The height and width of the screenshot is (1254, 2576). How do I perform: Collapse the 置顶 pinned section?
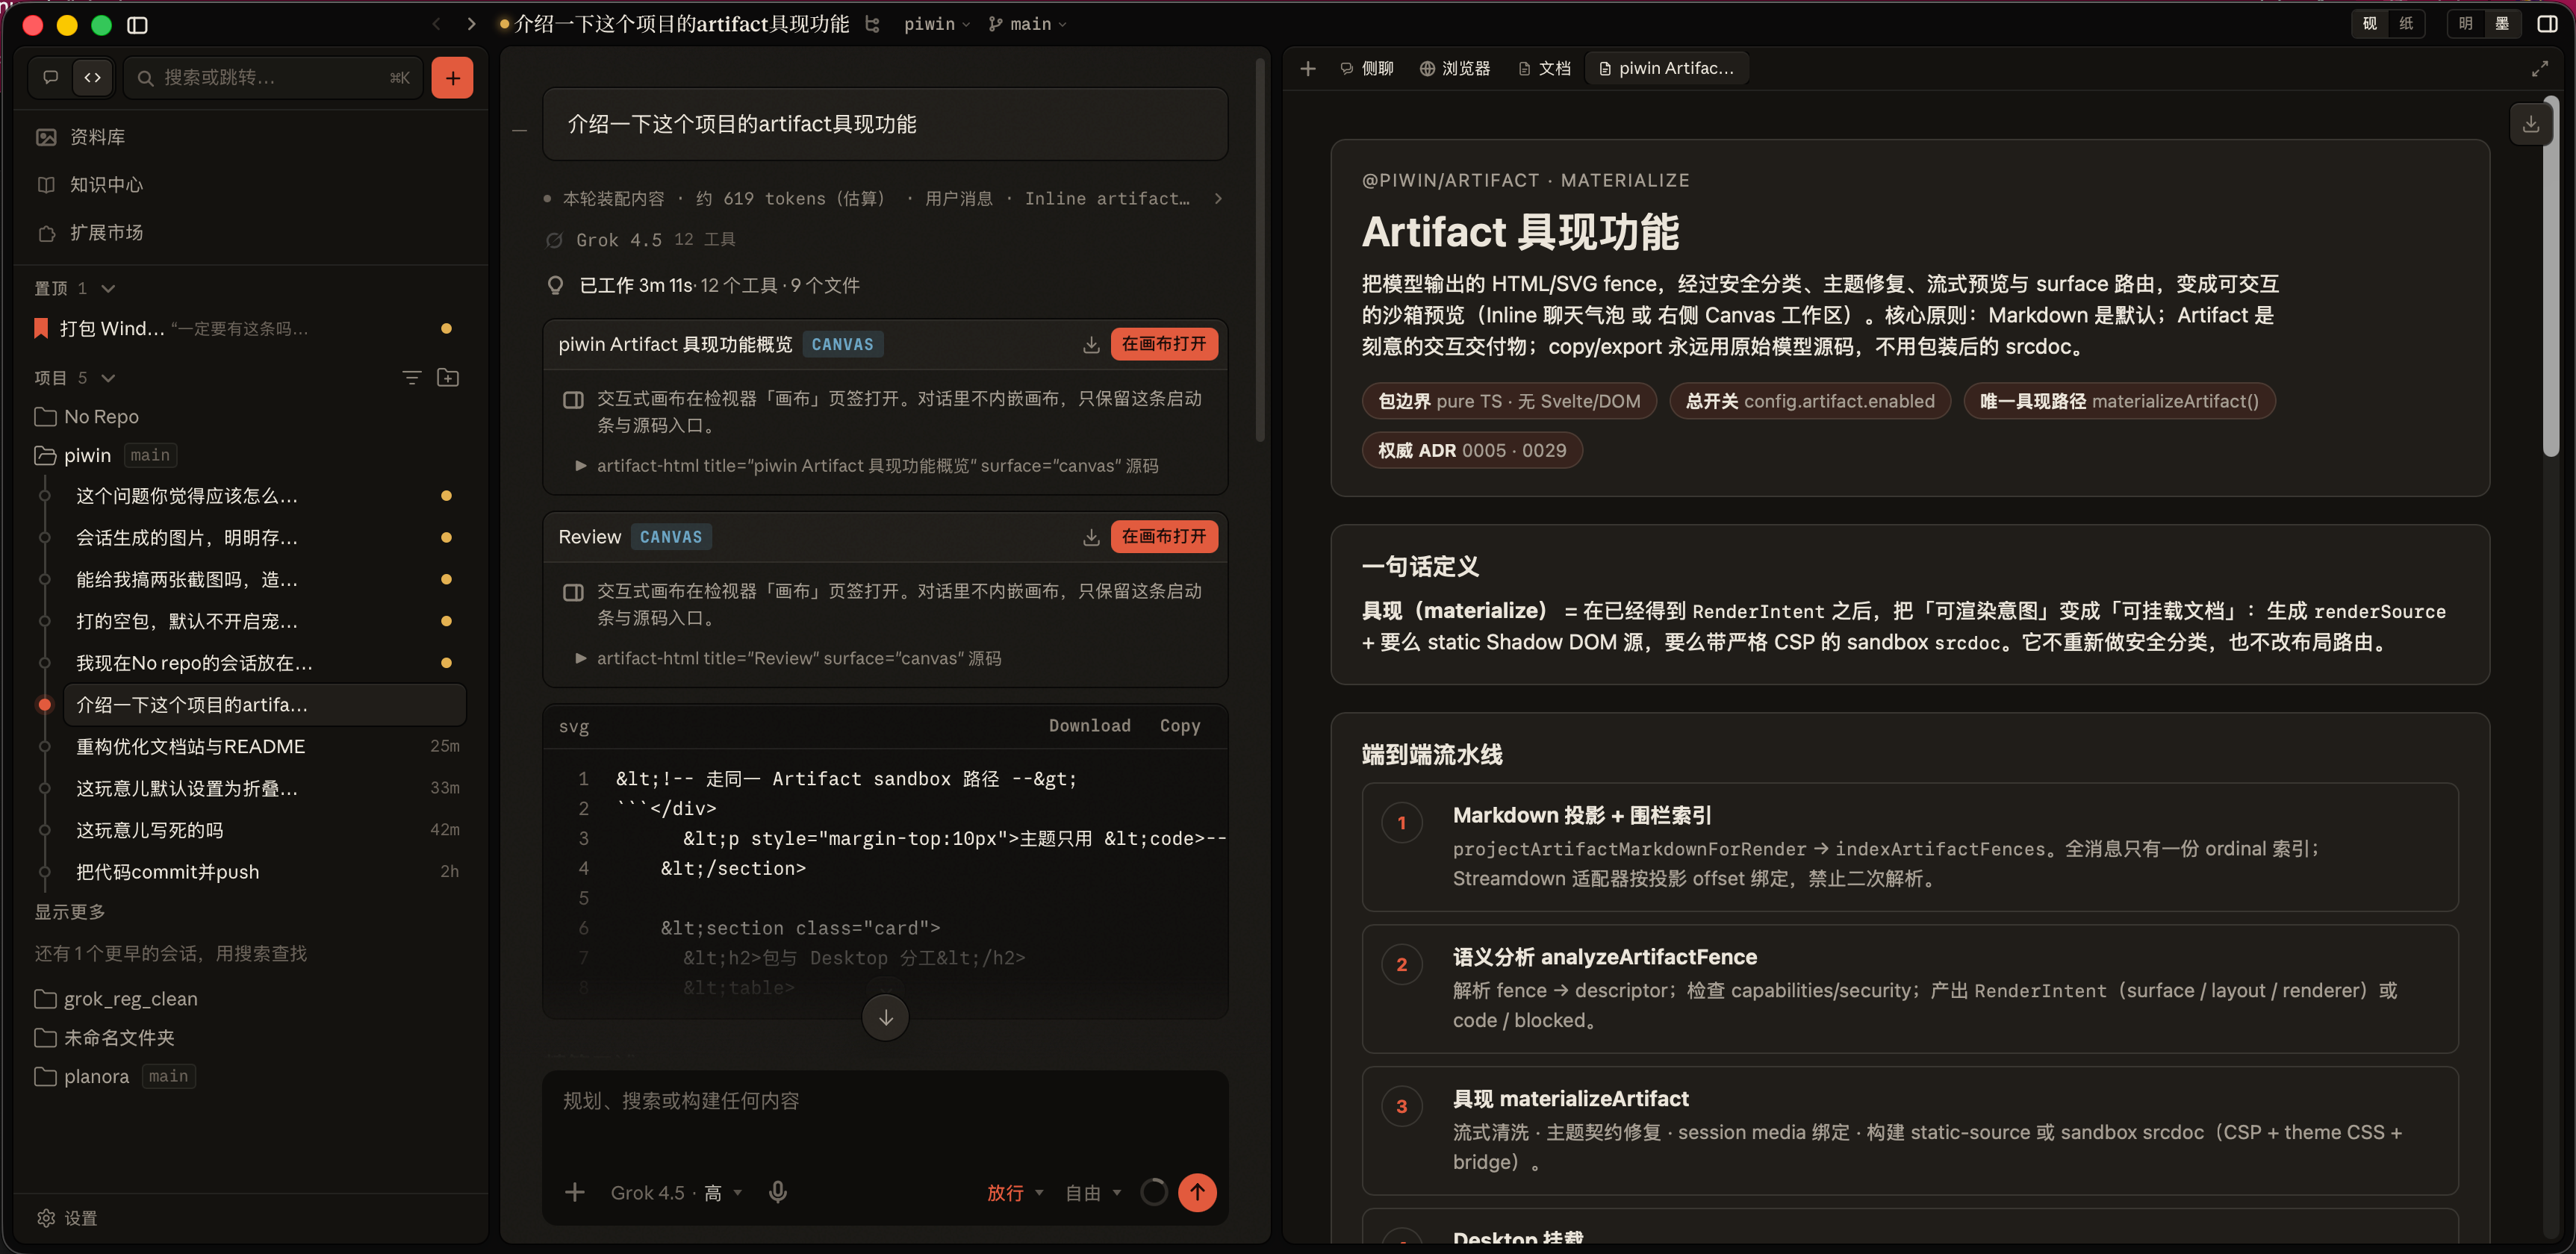click(108, 288)
